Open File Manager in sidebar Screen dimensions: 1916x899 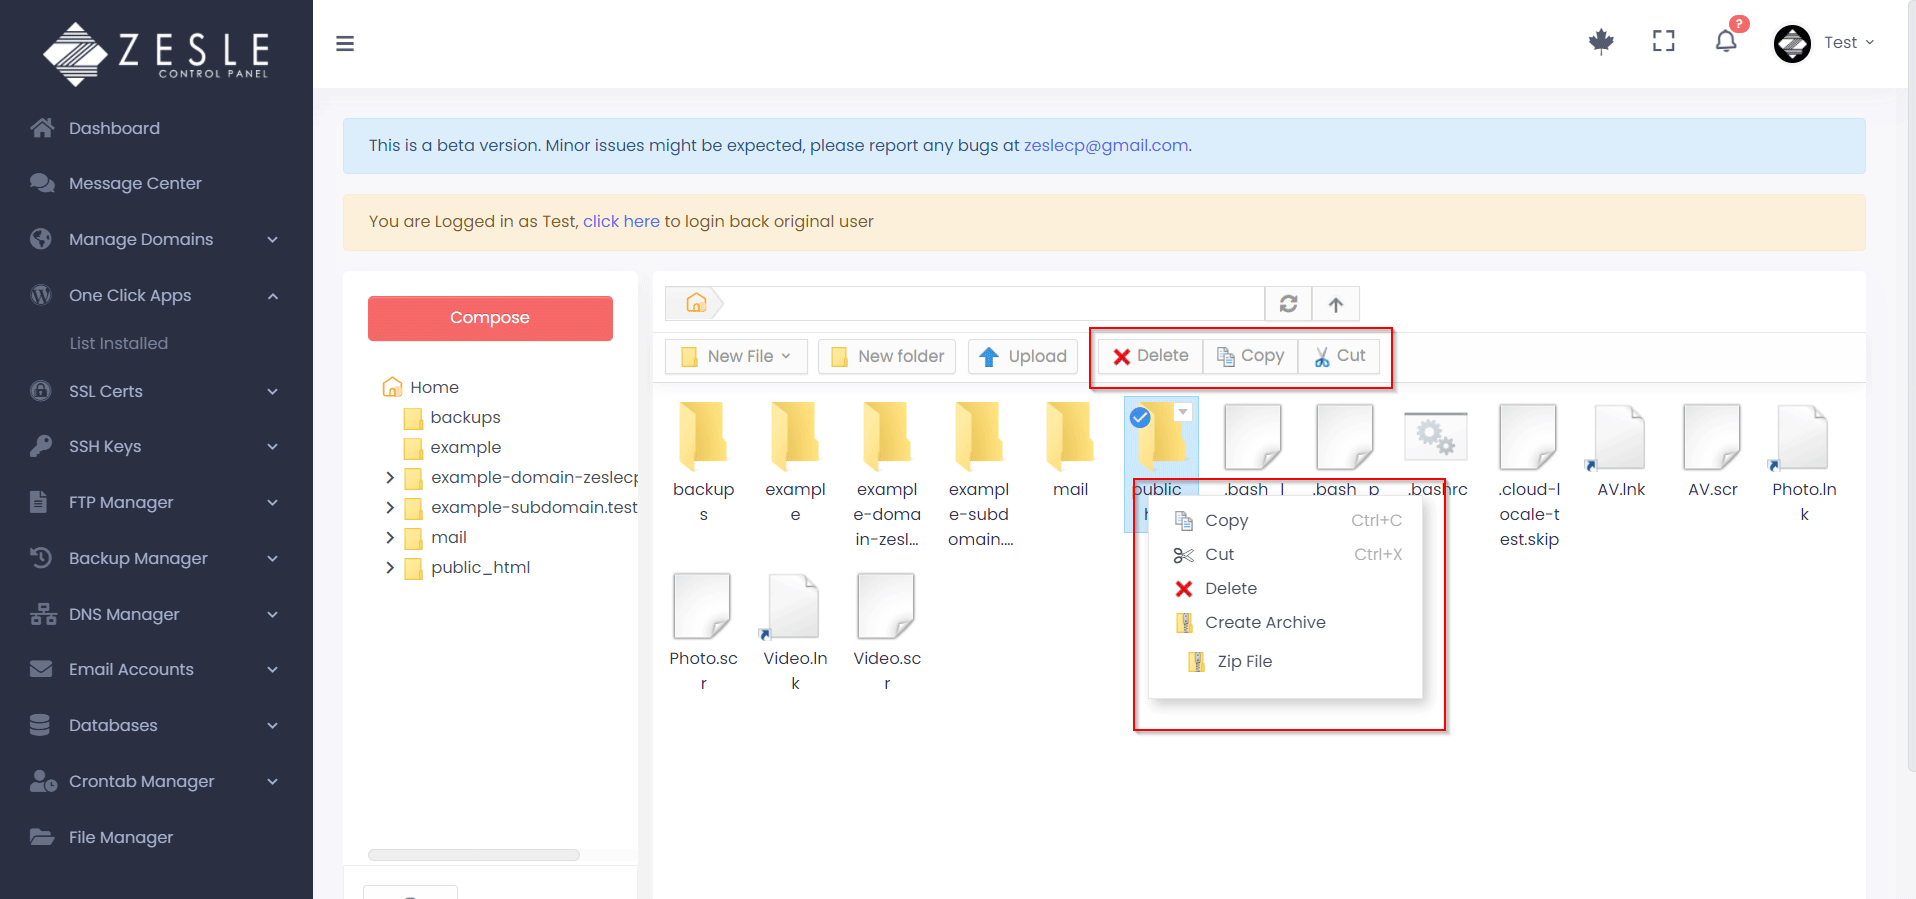(x=121, y=837)
